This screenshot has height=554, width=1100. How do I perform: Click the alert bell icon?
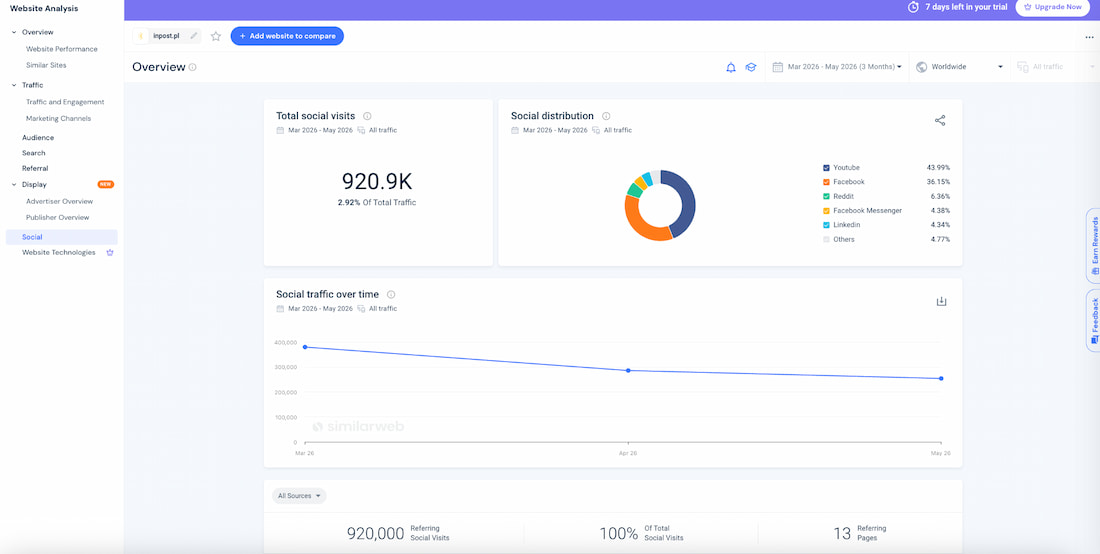click(x=731, y=67)
